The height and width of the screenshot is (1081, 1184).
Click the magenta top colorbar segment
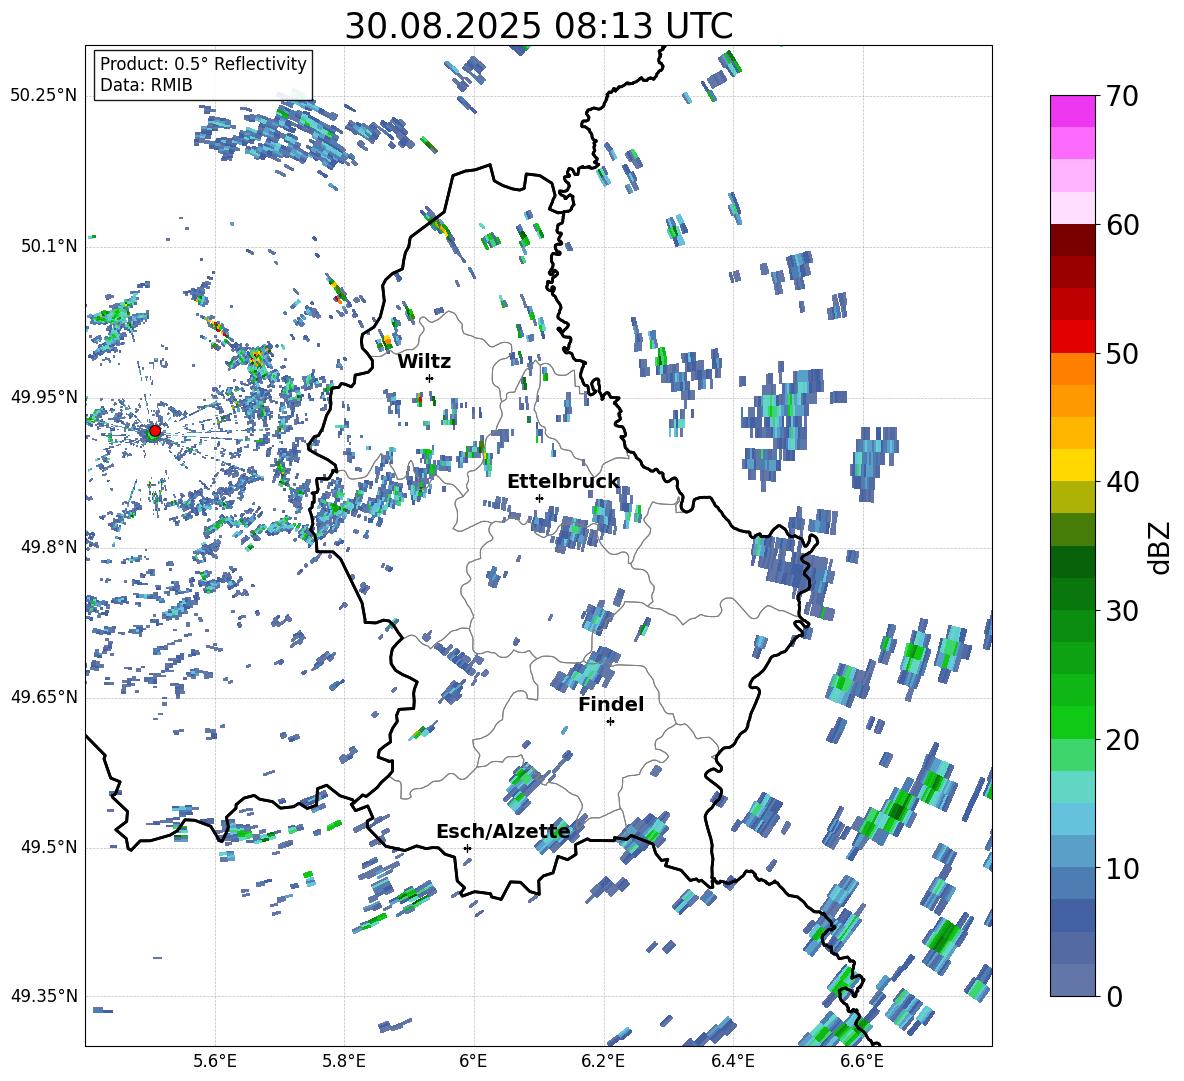click(x=1072, y=111)
